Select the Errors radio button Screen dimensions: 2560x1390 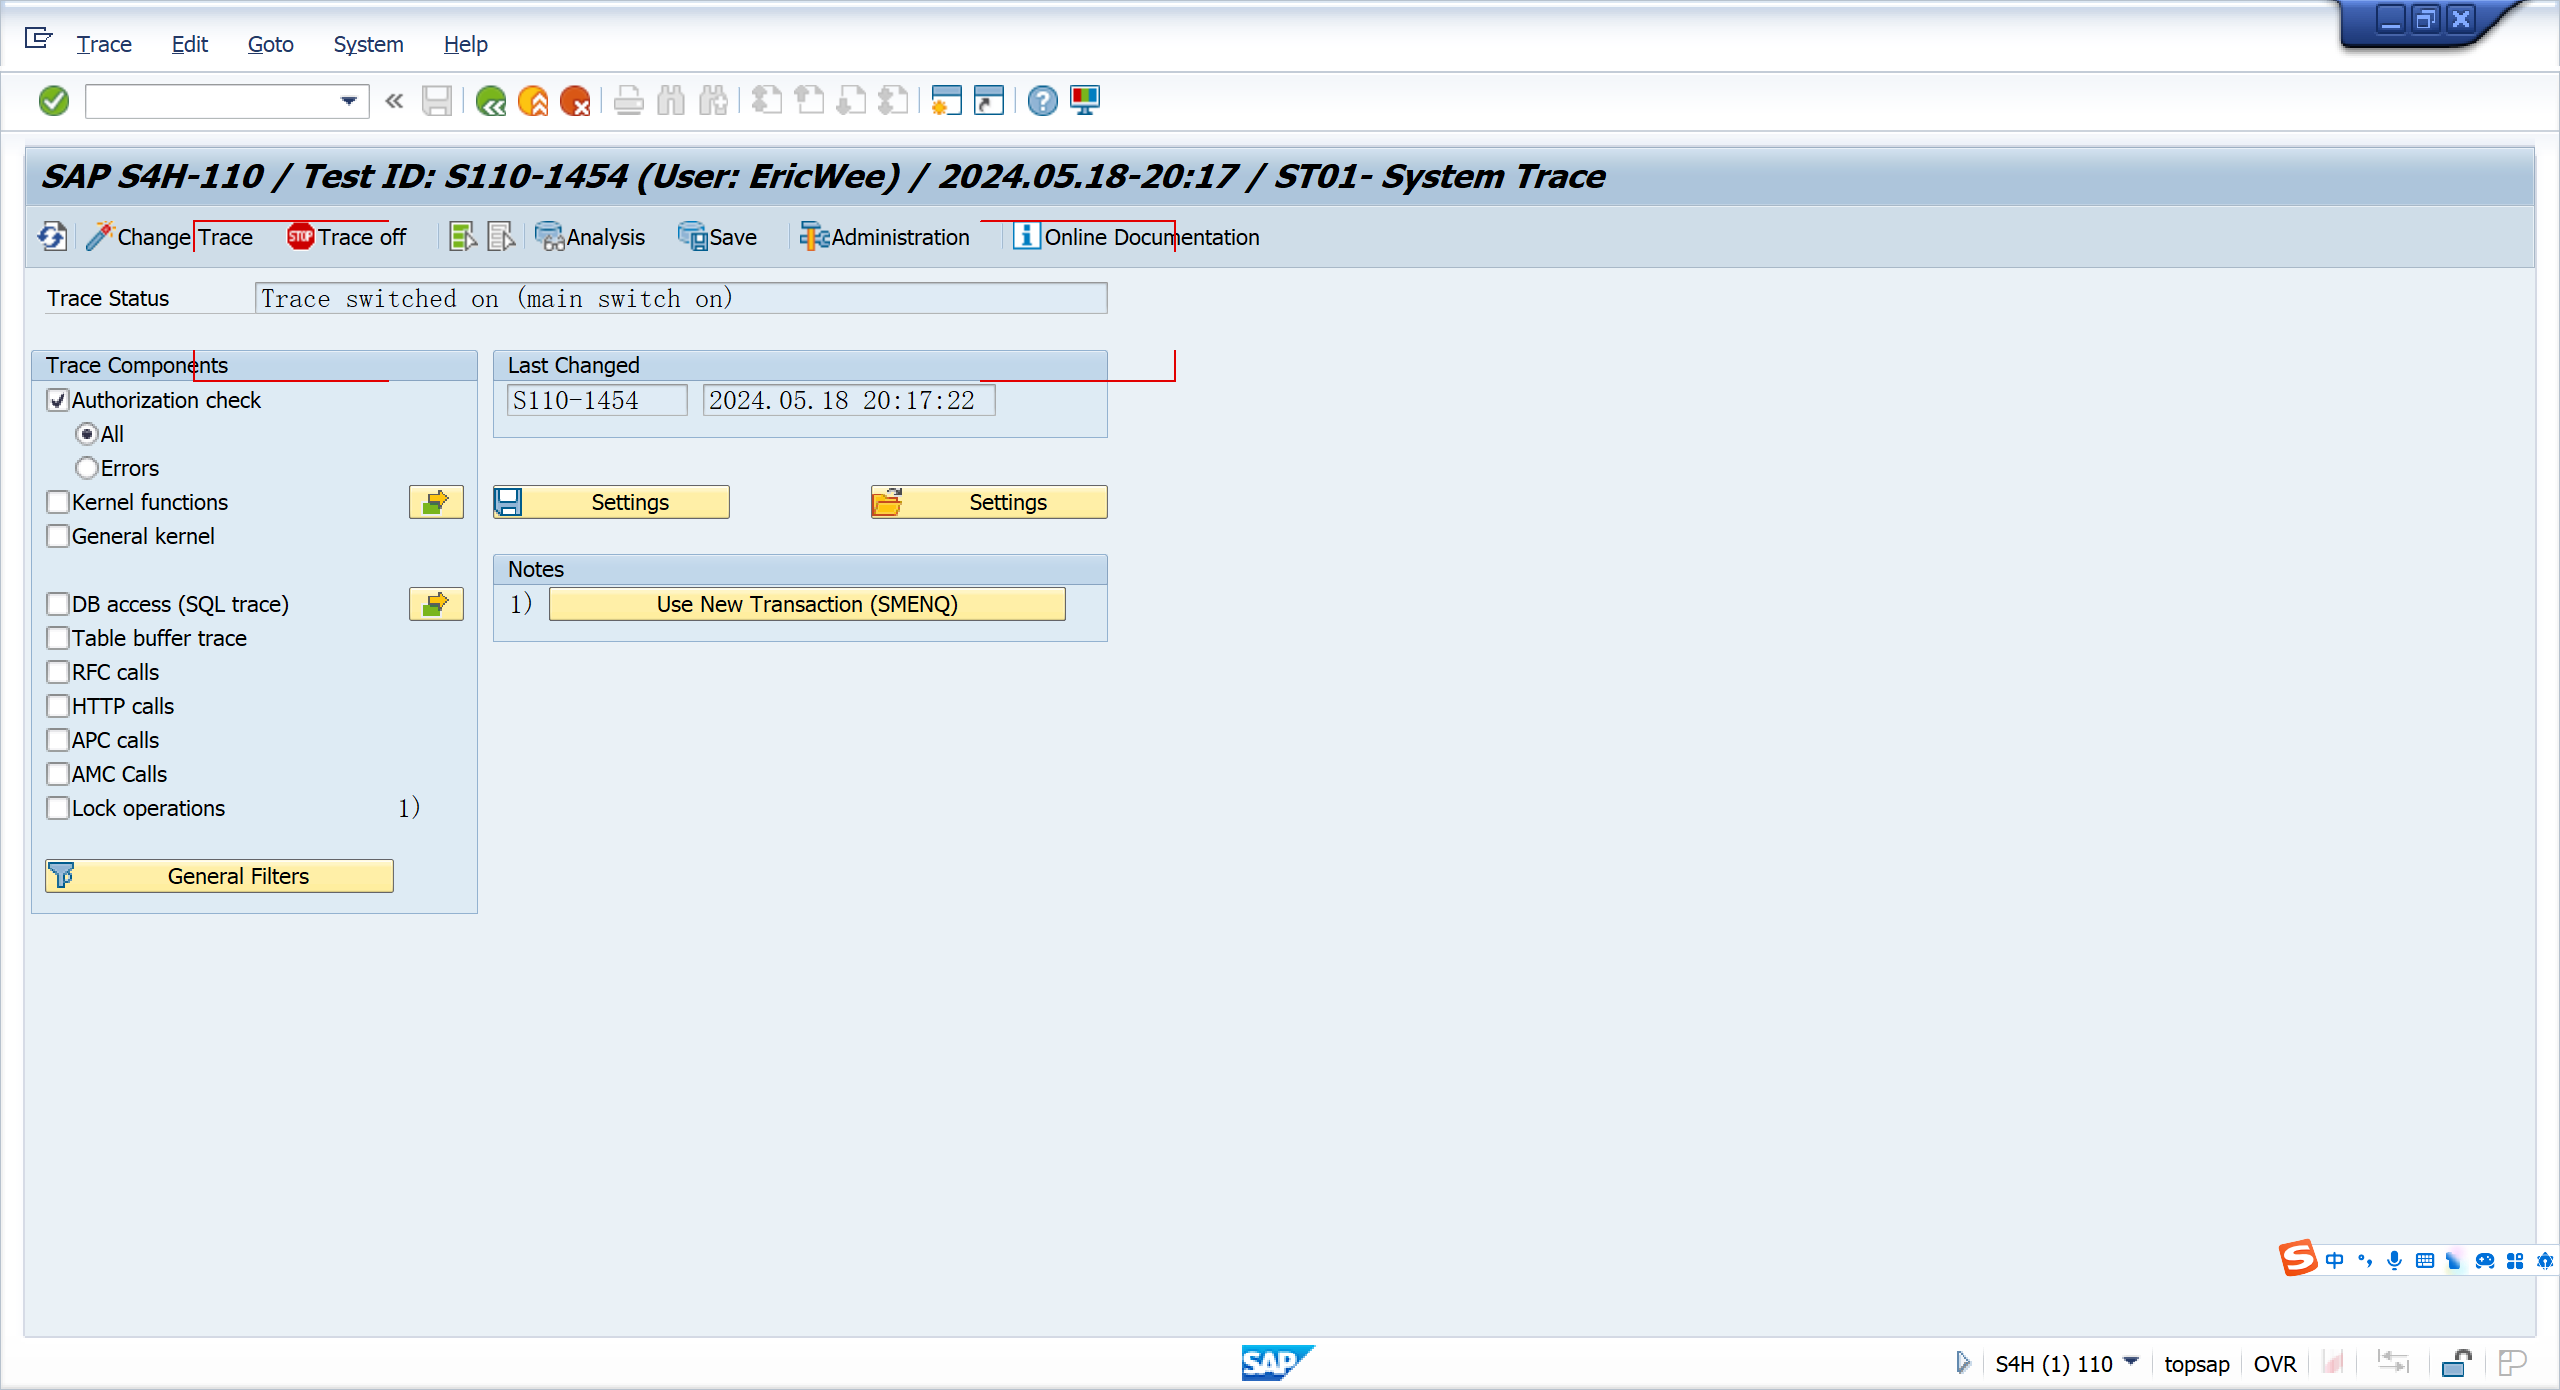(87, 469)
